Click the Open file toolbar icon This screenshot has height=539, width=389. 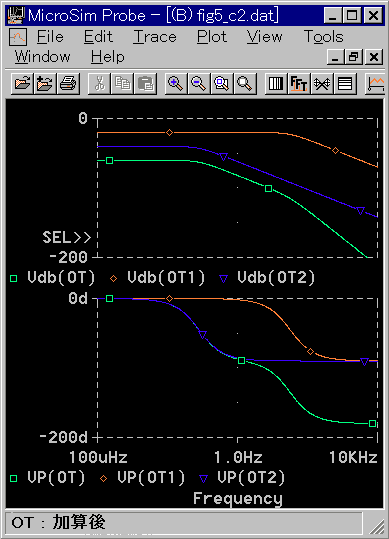(22, 84)
